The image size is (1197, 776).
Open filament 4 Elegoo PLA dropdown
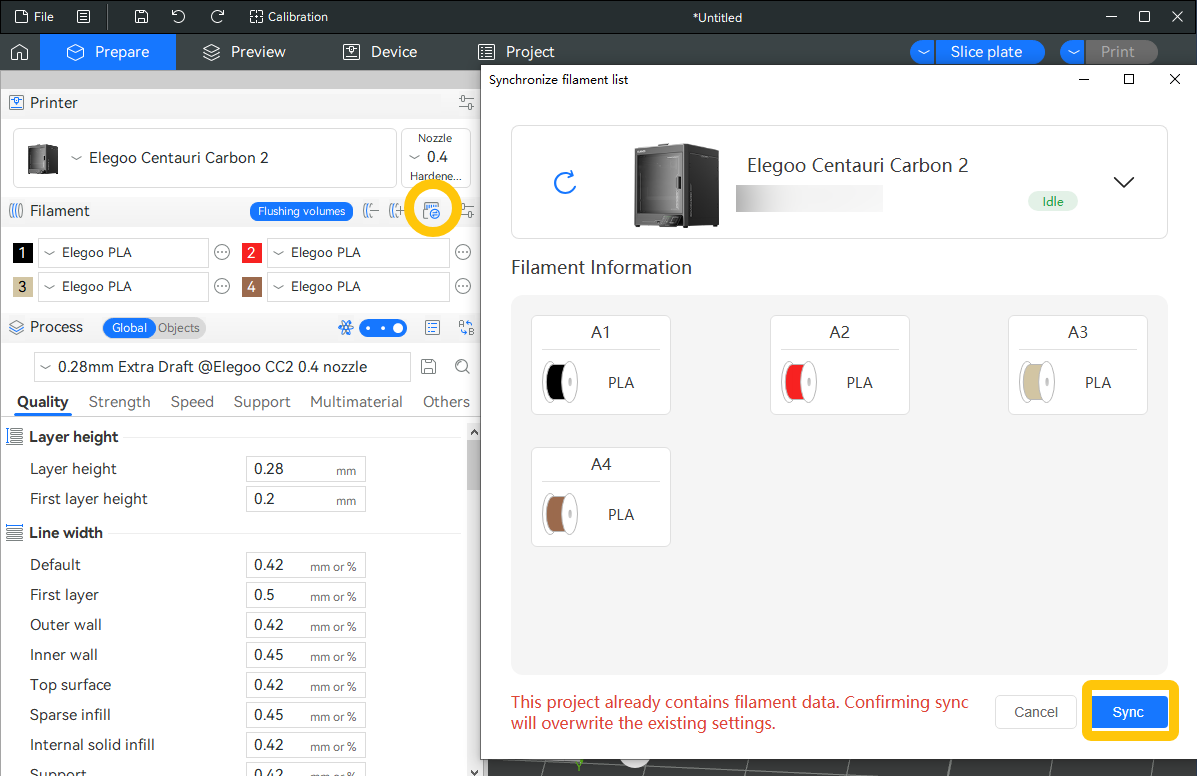click(358, 287)
